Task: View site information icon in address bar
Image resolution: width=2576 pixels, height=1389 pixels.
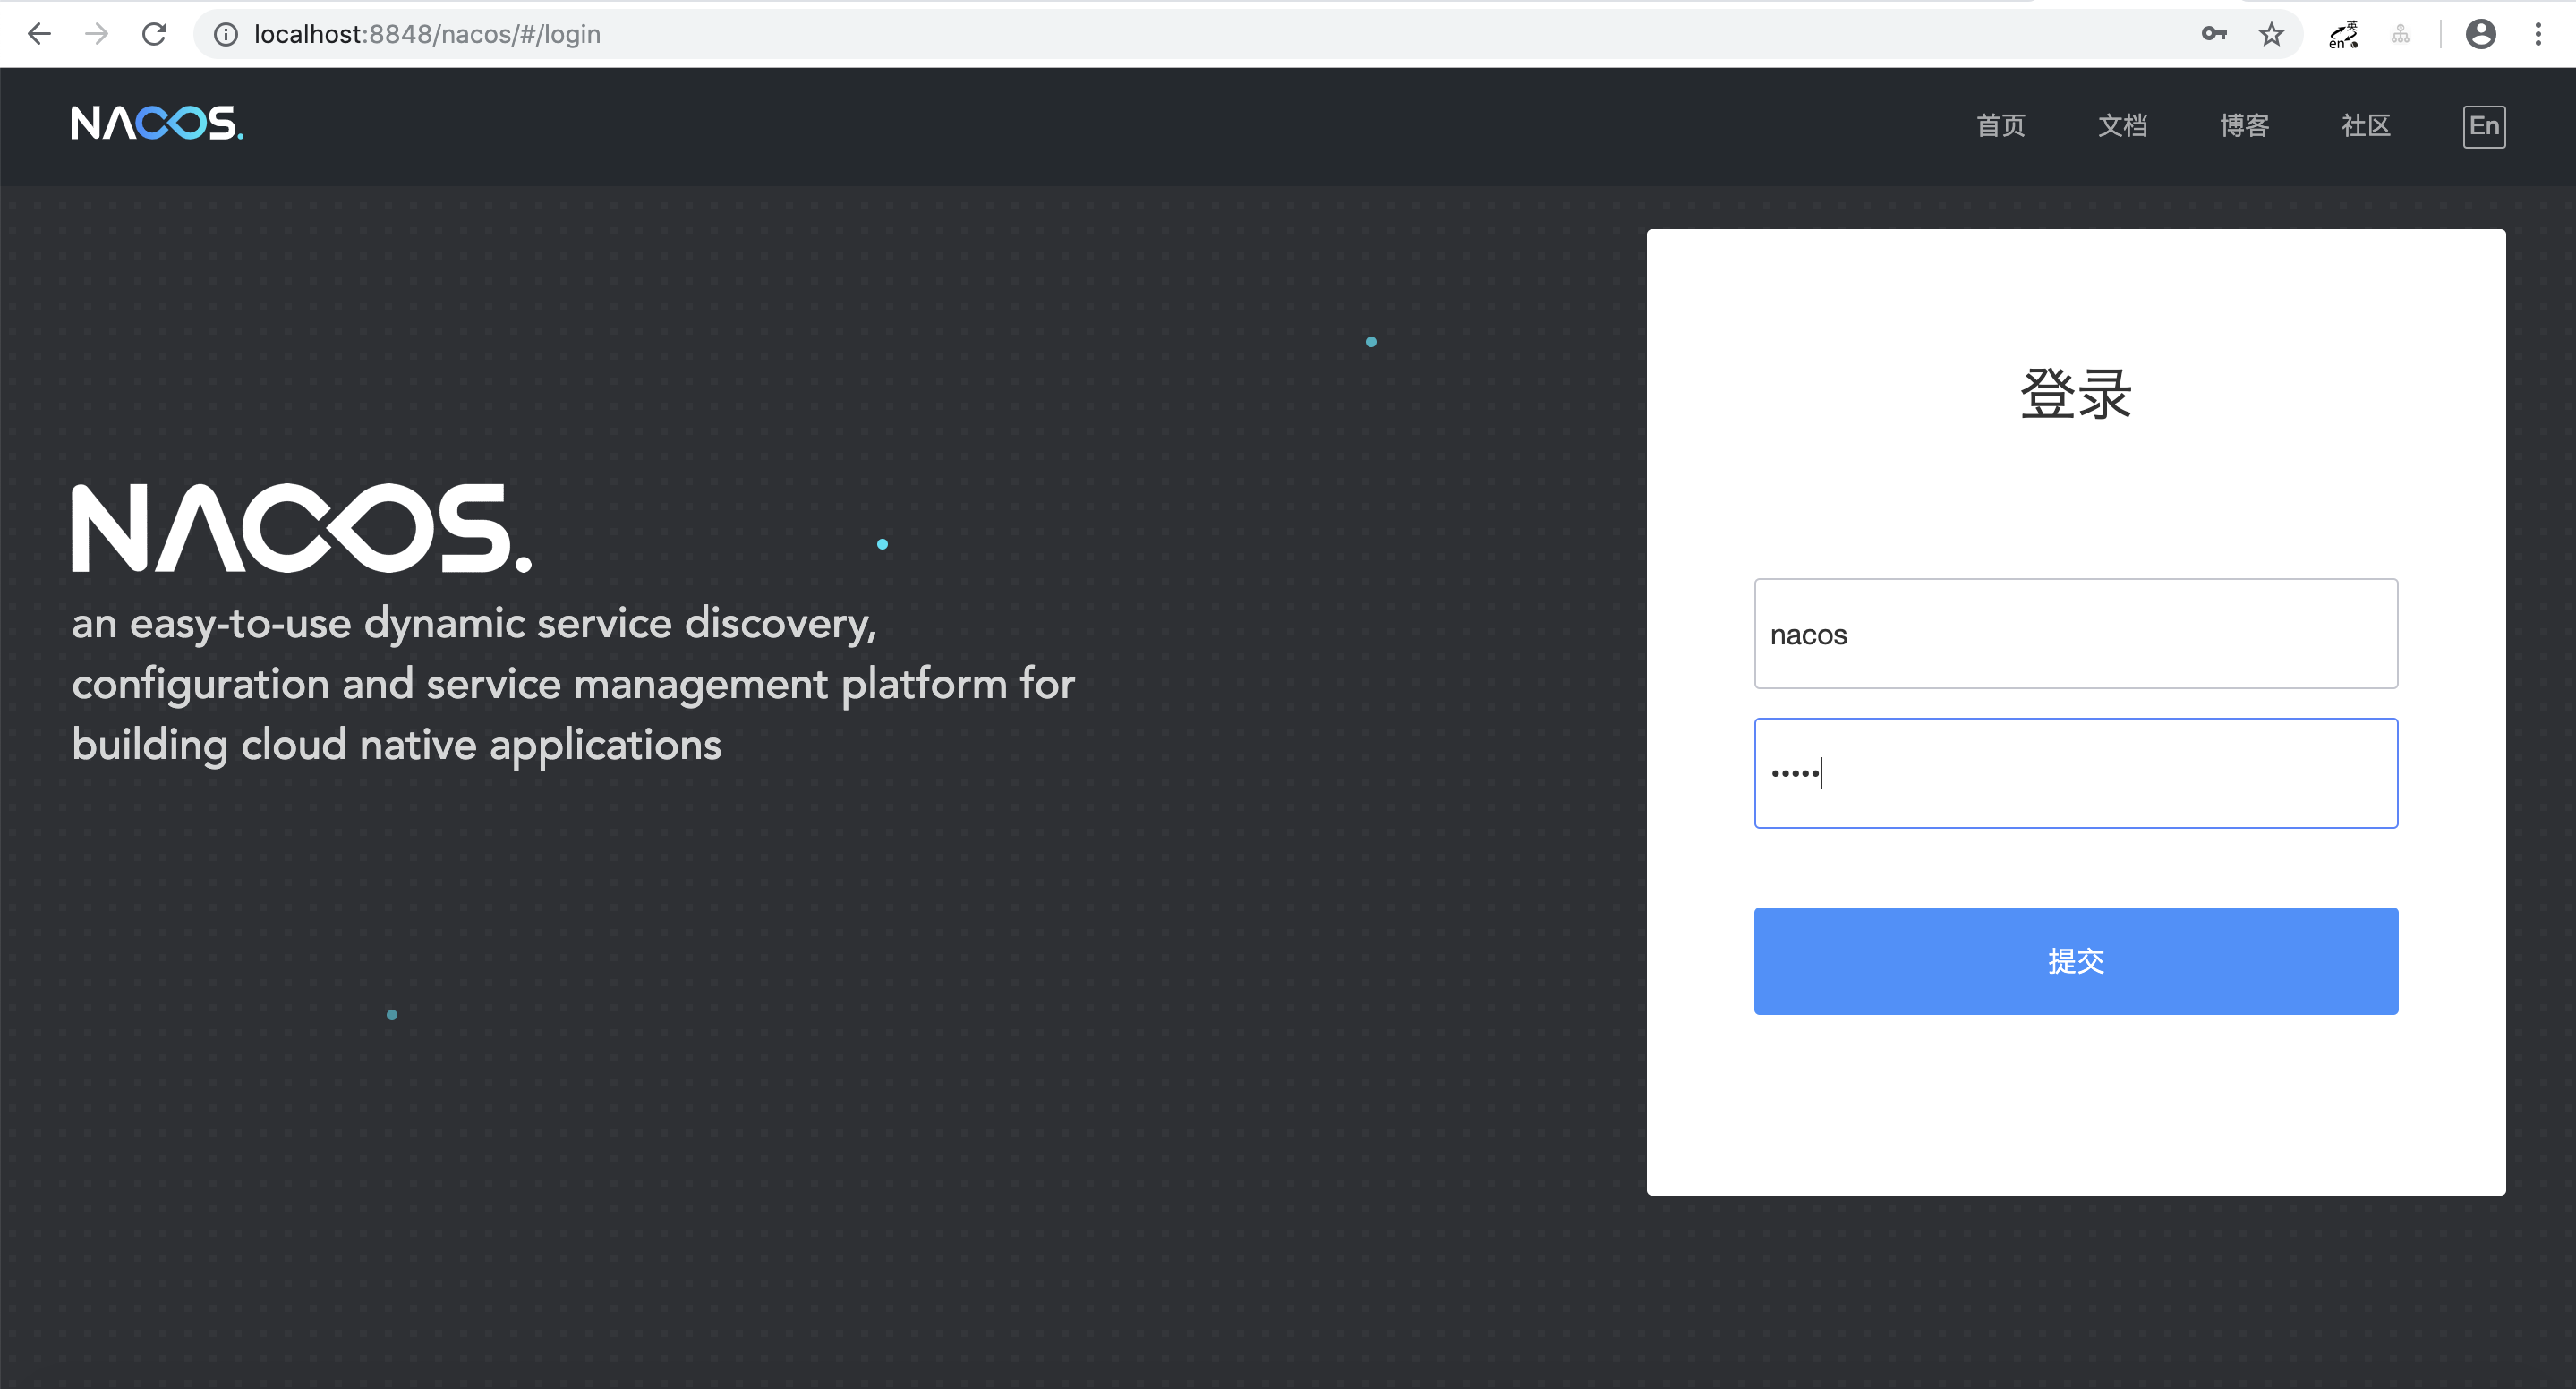Action: (x=226, y=35)
